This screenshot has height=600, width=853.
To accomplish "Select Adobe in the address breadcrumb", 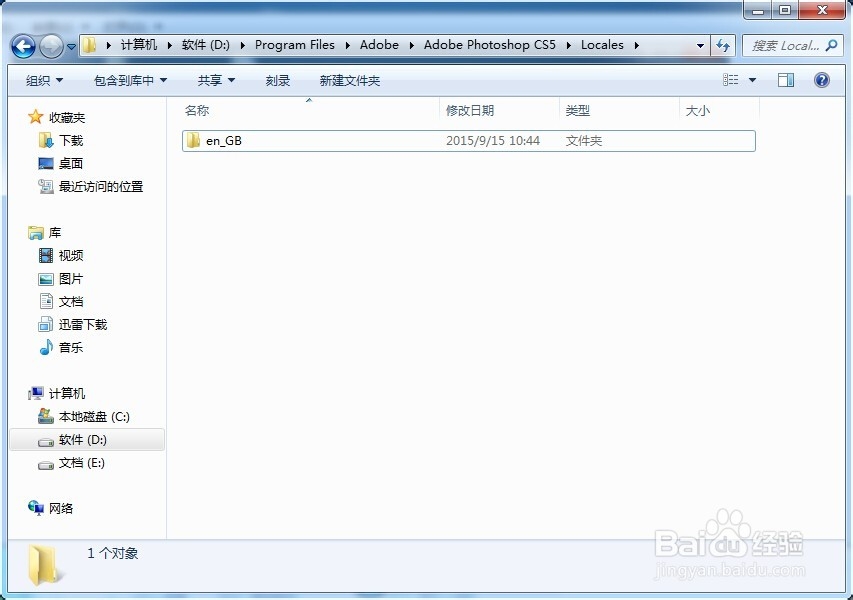I will click(x=379, y=45).
